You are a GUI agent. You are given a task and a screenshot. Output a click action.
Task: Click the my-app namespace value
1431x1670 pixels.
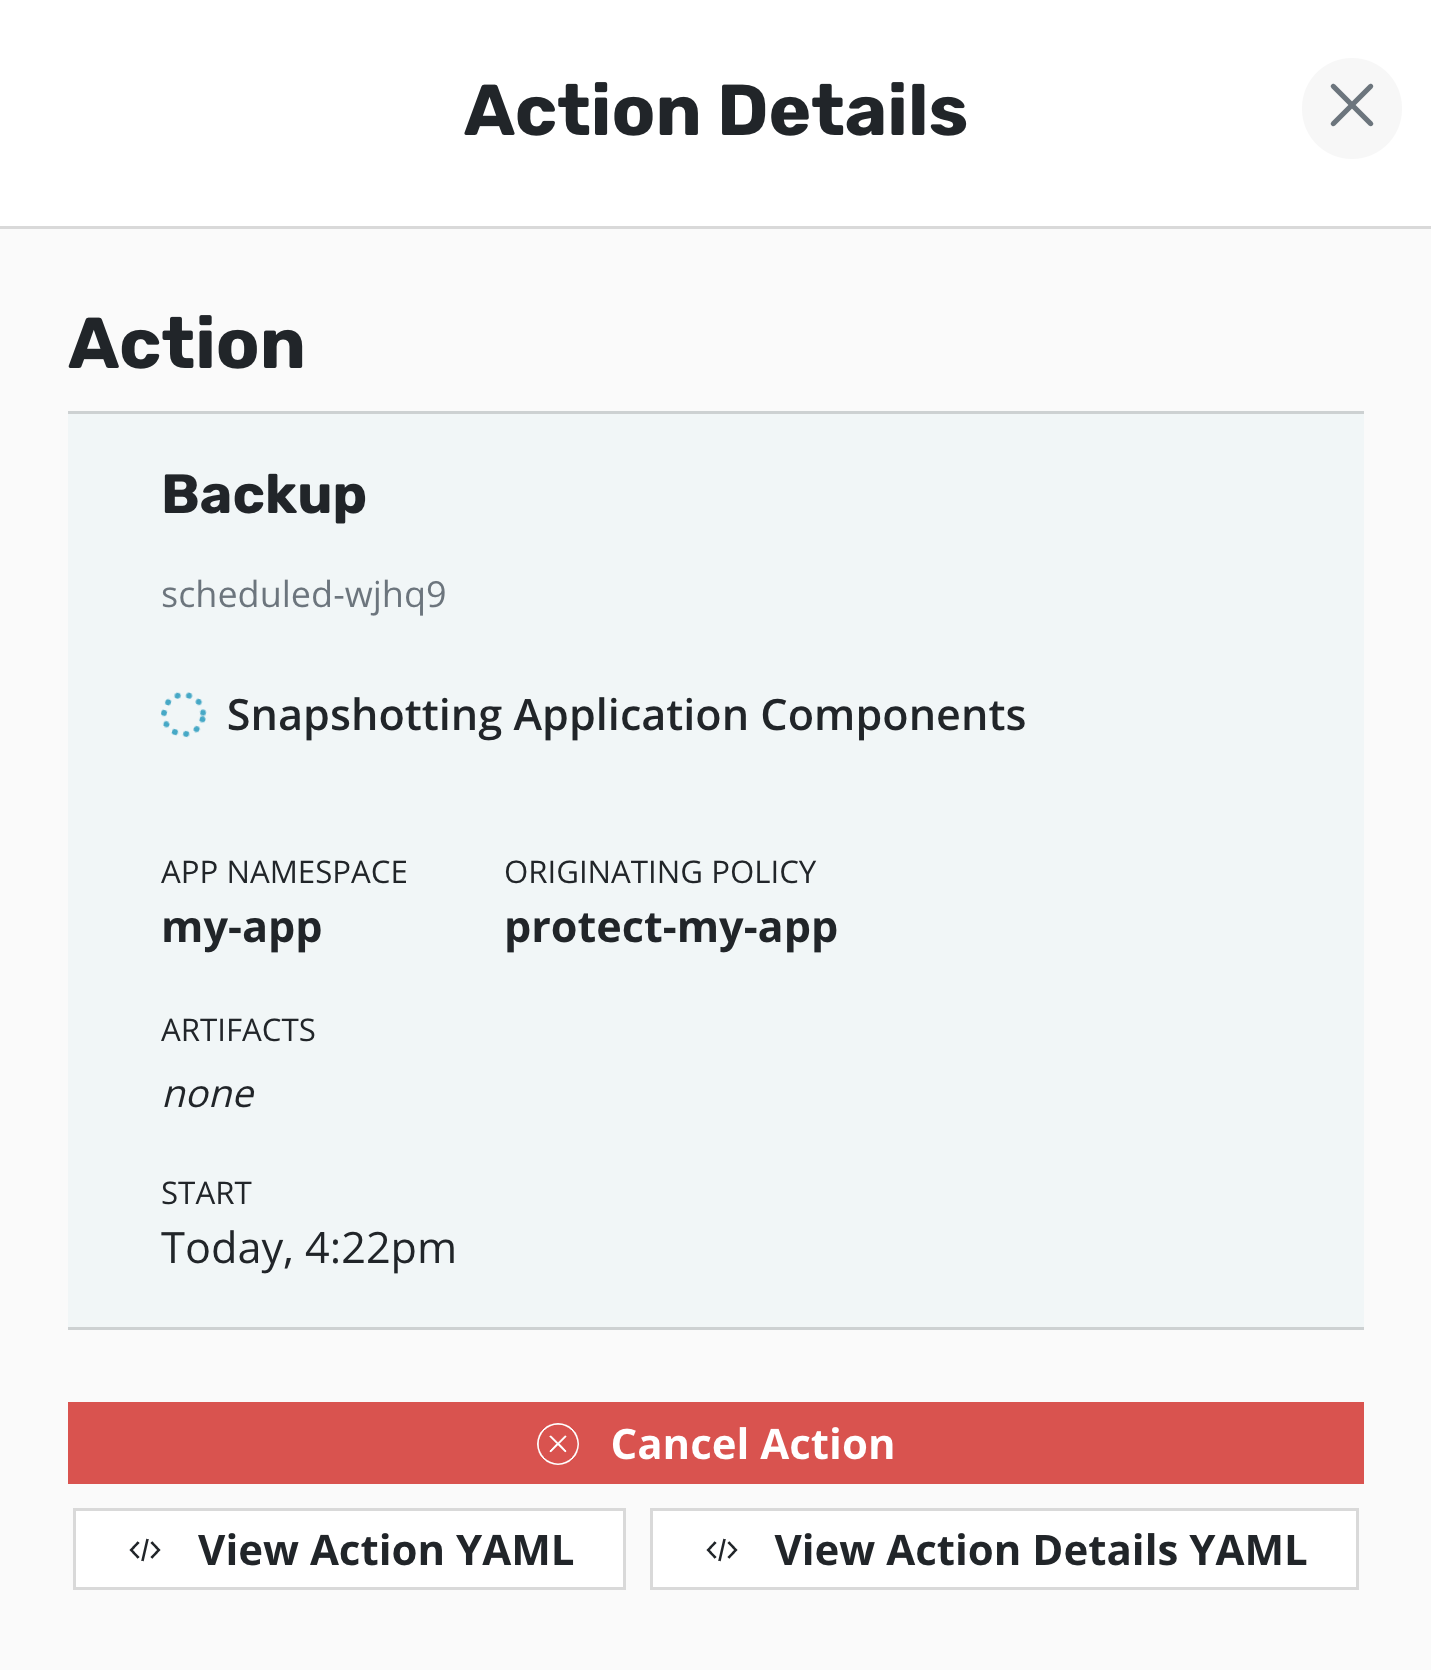[241, 928]
